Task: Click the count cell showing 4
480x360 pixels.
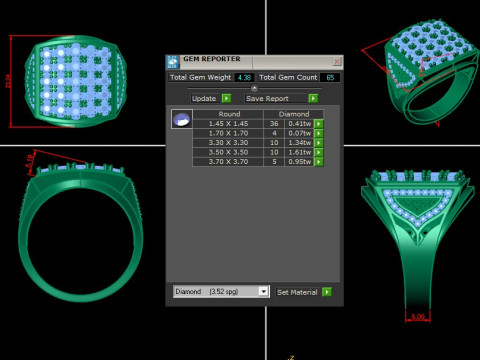Action: [274, 133]
